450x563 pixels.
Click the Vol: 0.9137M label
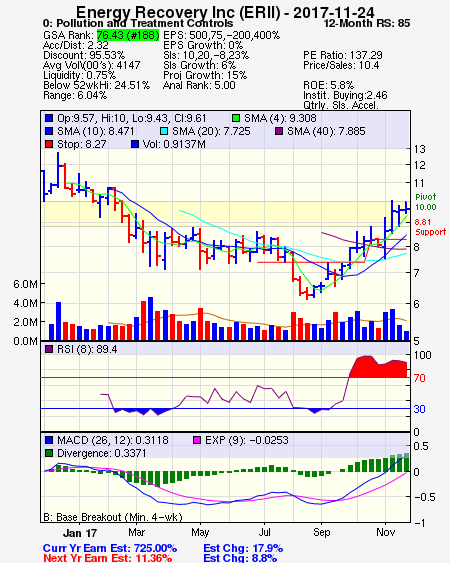pyautogui.click(x=174, y=144)
